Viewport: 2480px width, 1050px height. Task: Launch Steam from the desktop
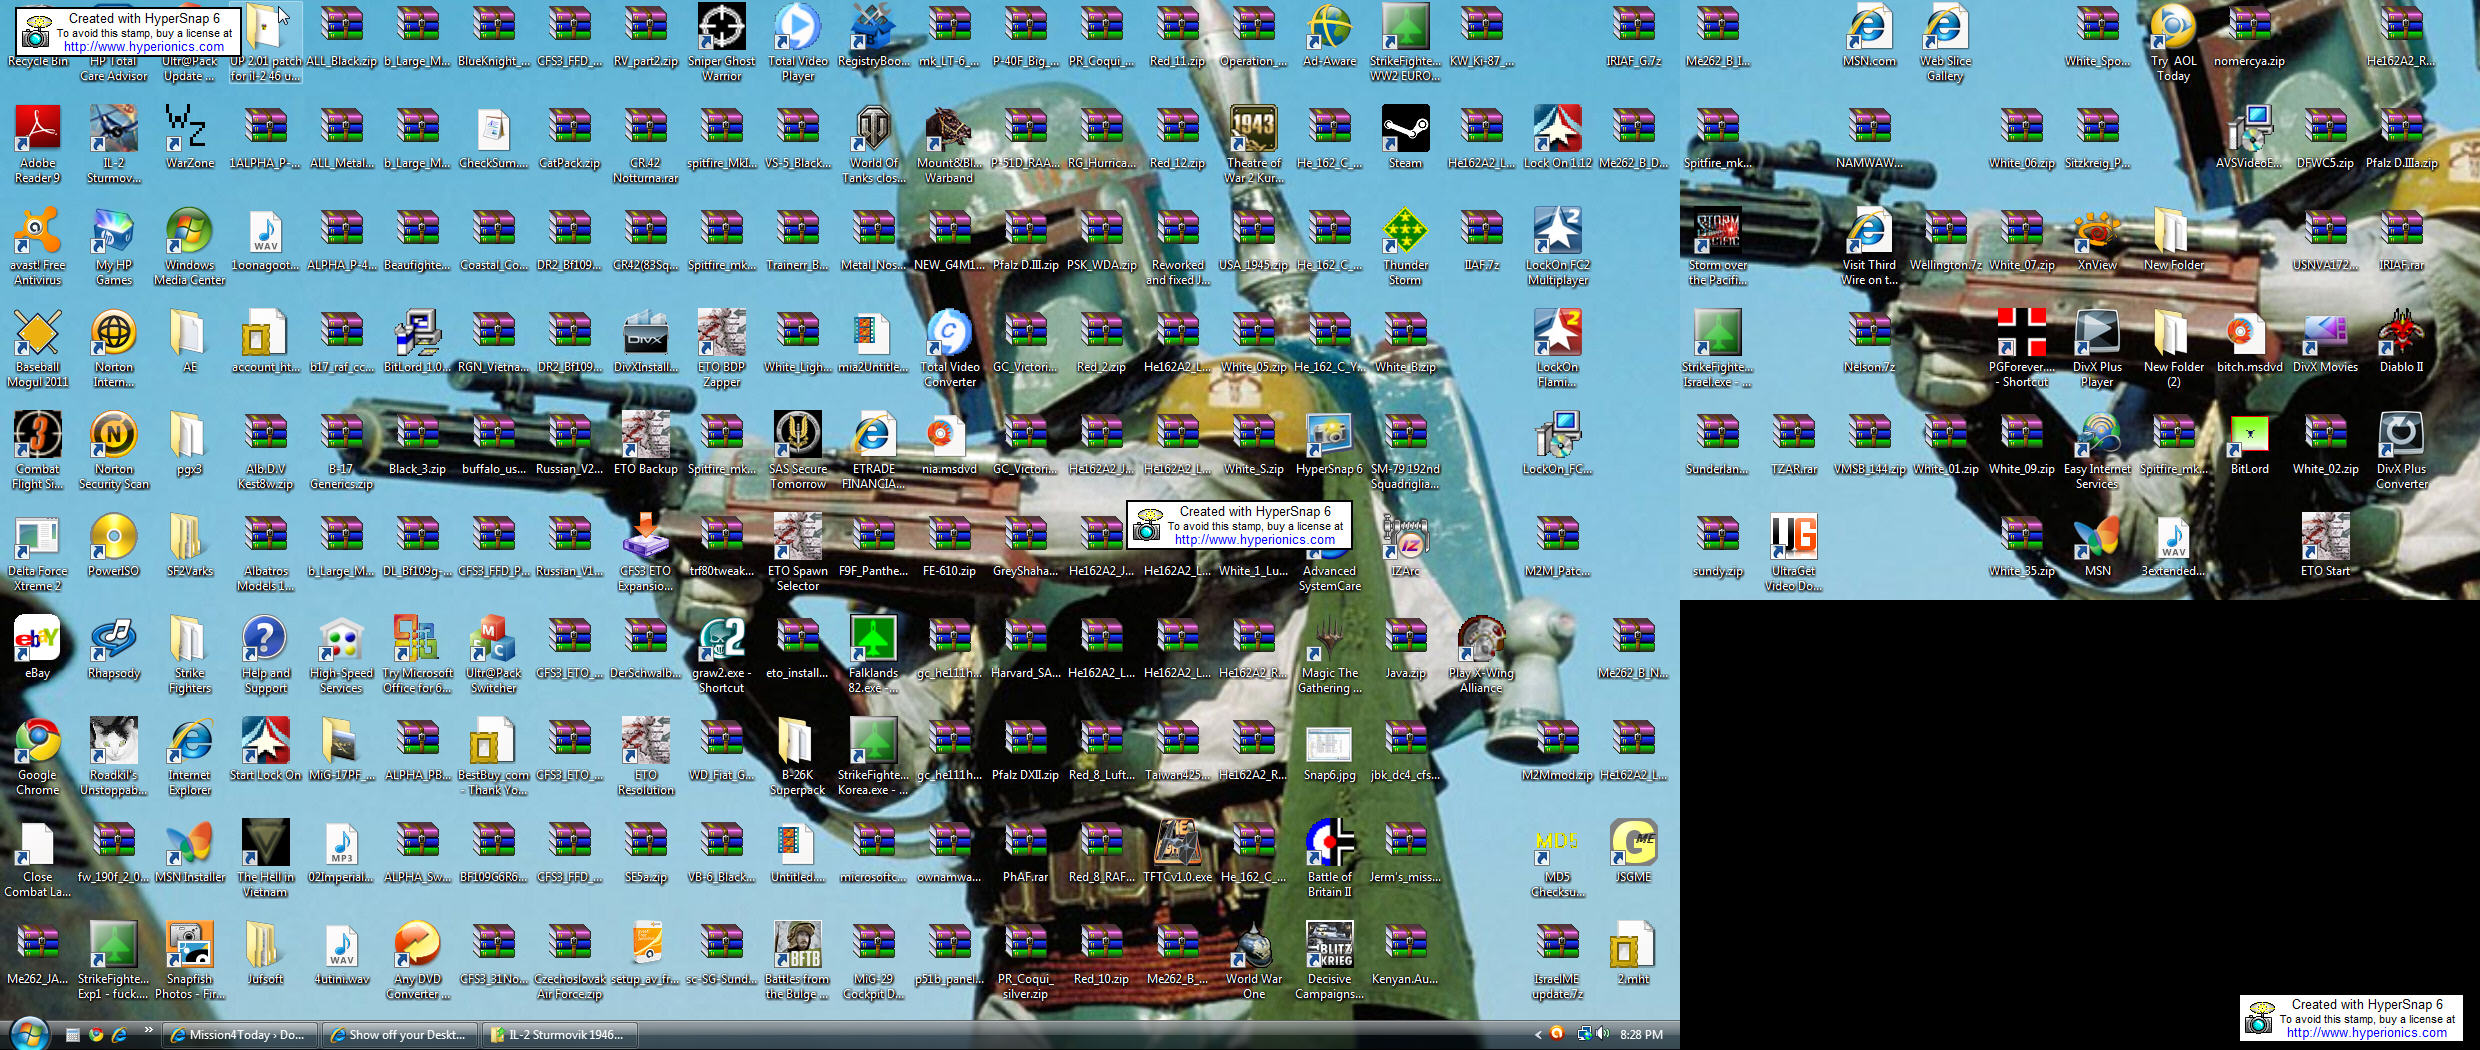(x=1405, y=138)
